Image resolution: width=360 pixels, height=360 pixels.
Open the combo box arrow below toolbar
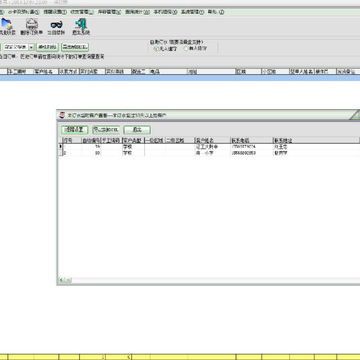(x=32, y=47)
